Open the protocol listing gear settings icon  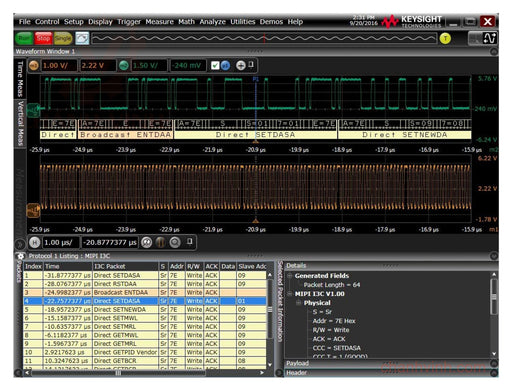[21, 256]
